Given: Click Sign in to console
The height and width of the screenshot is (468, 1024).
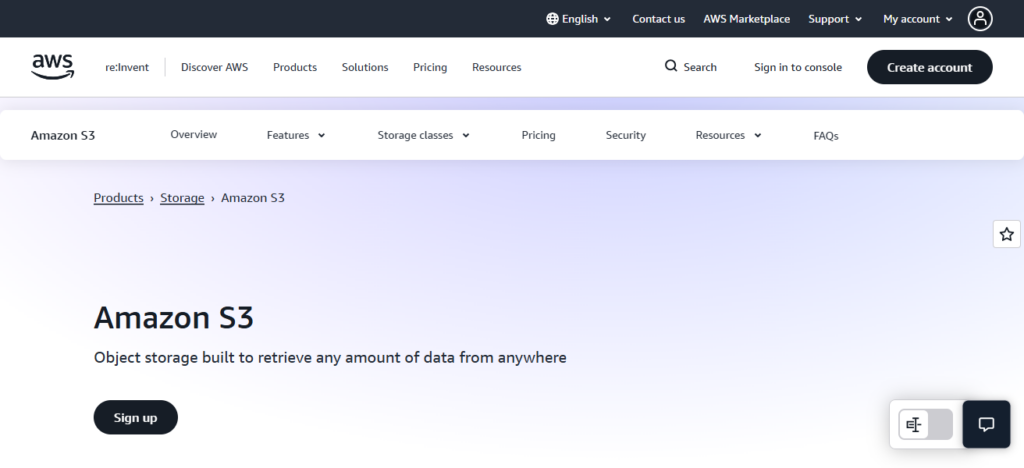Looking at the screenshot, I should click(x=797, y=67).
